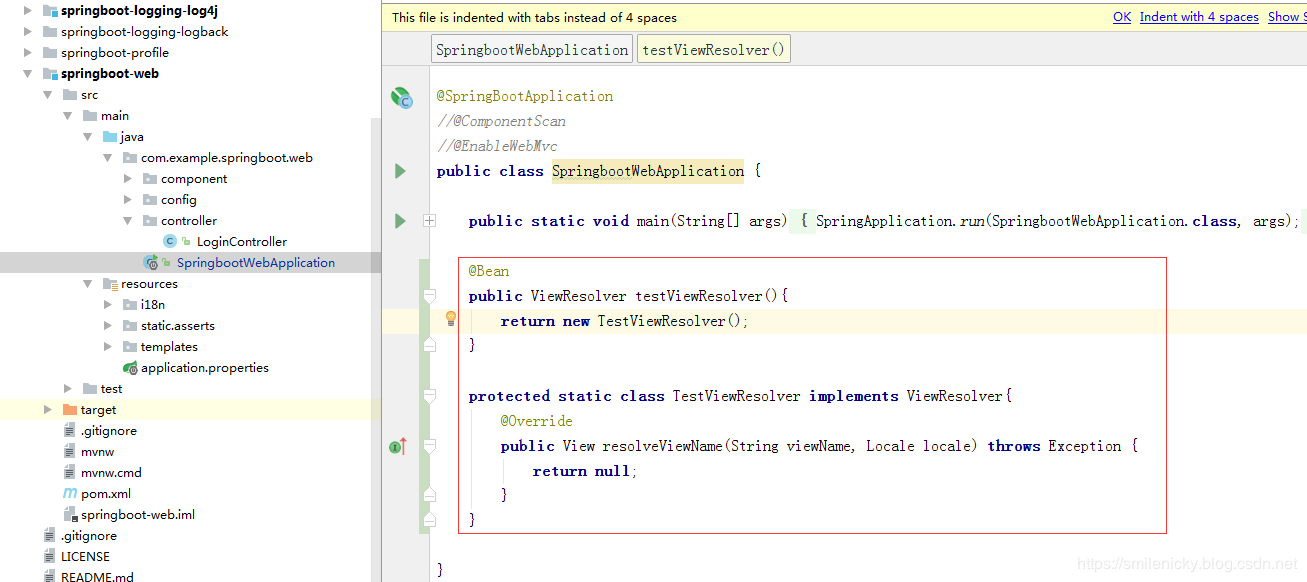The width and height of the screenshot is (1307, 582).
Task: Click the OK link in indentation banner
Action: pos(1122,17)
